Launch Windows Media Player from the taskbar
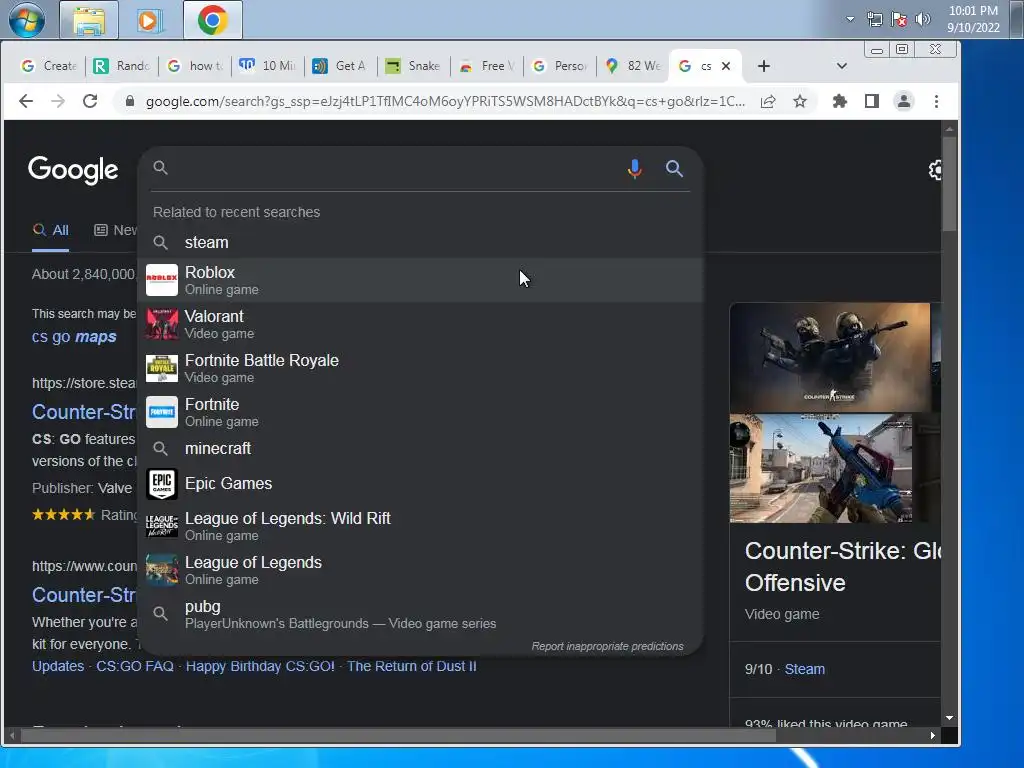Image resolution: width=1024 pixels, height=768 pixels. coord(150,20)
